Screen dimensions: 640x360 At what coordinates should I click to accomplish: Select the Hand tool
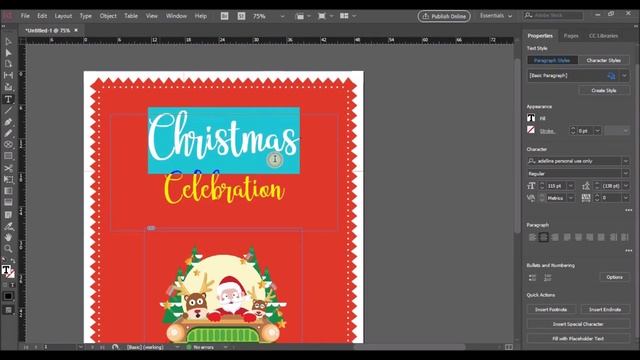click(x=8, y=237)
